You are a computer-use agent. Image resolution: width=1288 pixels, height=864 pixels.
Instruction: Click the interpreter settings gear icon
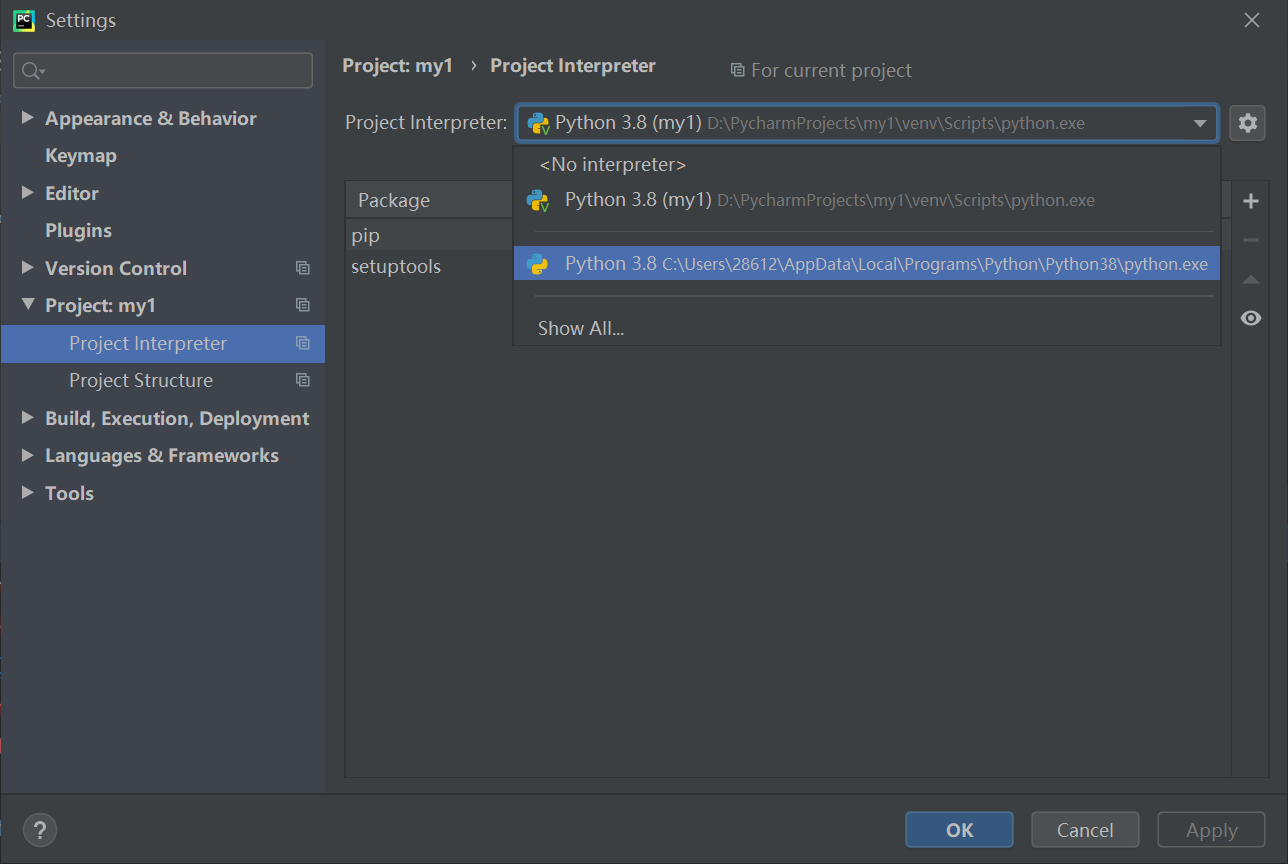[x=1247, y=122]
